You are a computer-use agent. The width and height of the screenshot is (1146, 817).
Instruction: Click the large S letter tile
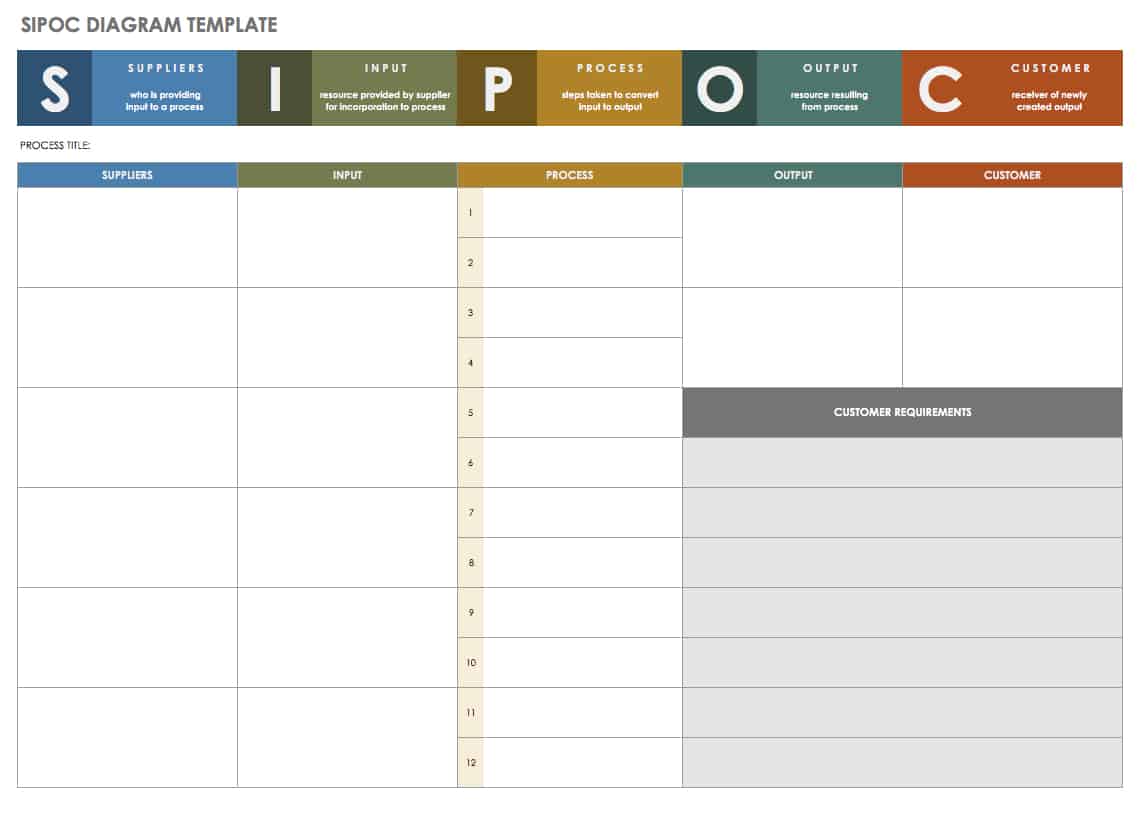(55, 88)
